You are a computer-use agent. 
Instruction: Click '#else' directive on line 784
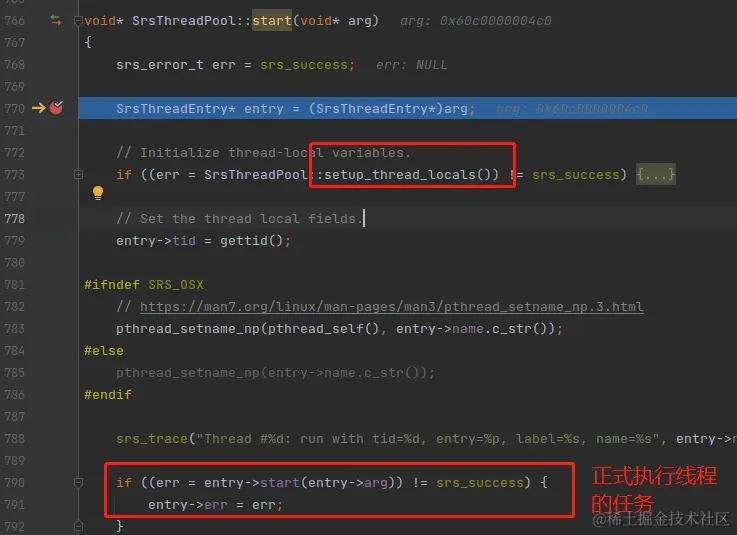coord(104,351)
